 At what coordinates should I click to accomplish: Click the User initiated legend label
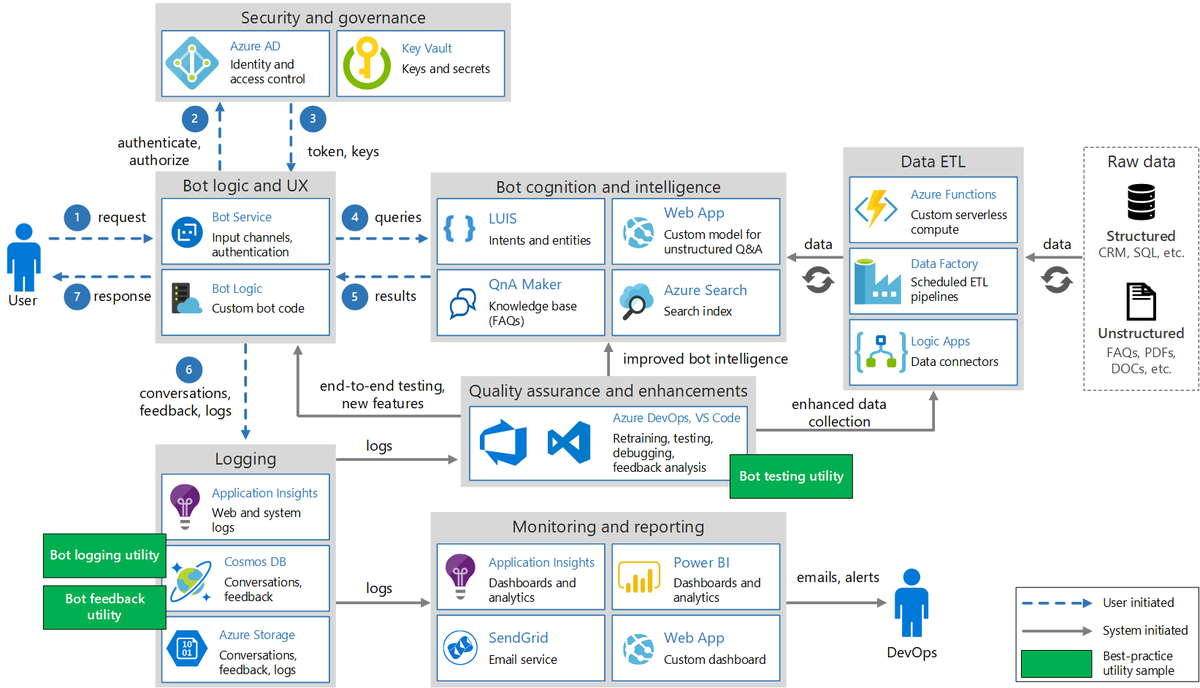coord(1138,603)
